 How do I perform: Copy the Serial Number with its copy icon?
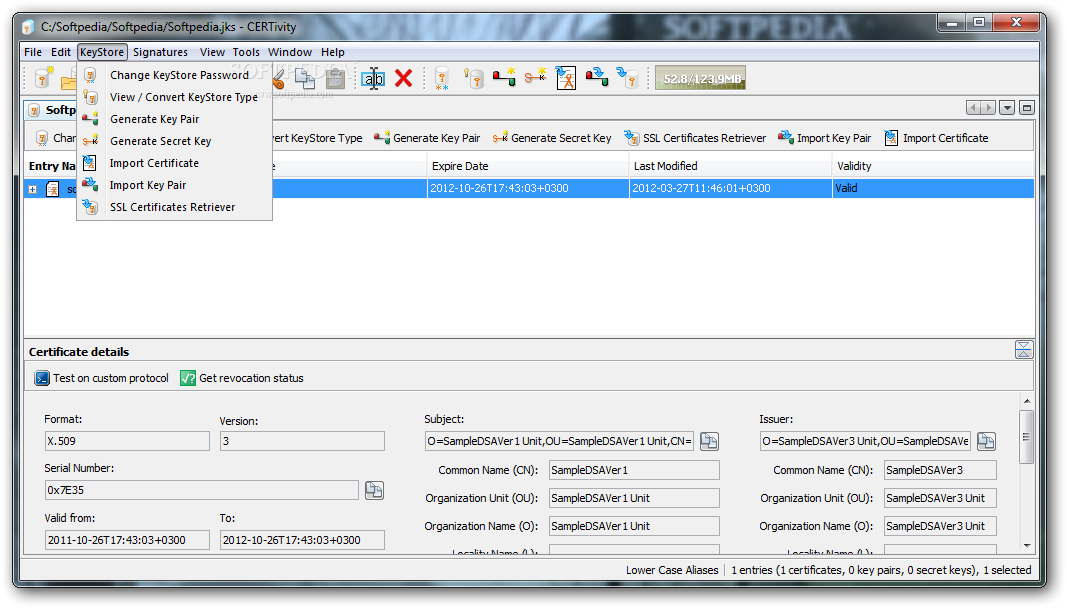[x=374, y=490]
